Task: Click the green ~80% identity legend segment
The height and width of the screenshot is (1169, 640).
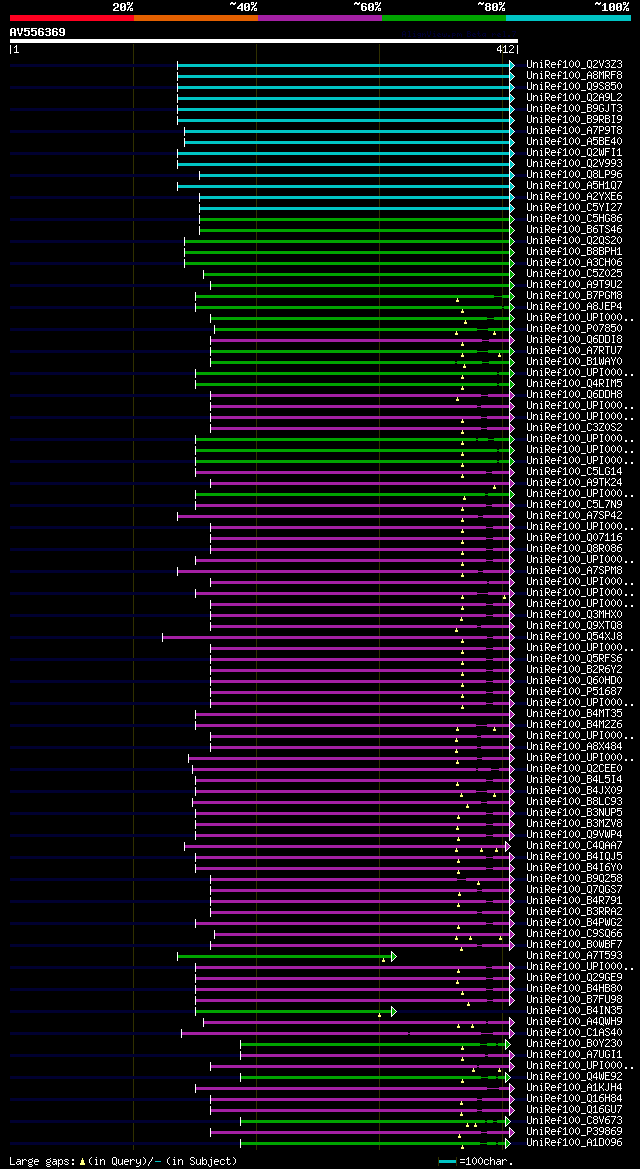Action: [444, 18]
